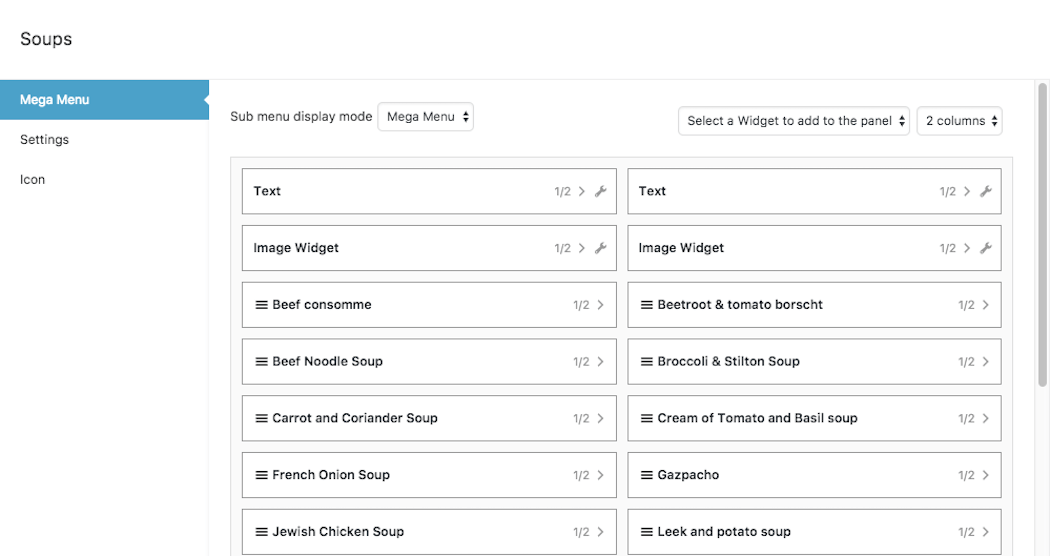Open settings wrench for right Text widget

click(986, 191)
